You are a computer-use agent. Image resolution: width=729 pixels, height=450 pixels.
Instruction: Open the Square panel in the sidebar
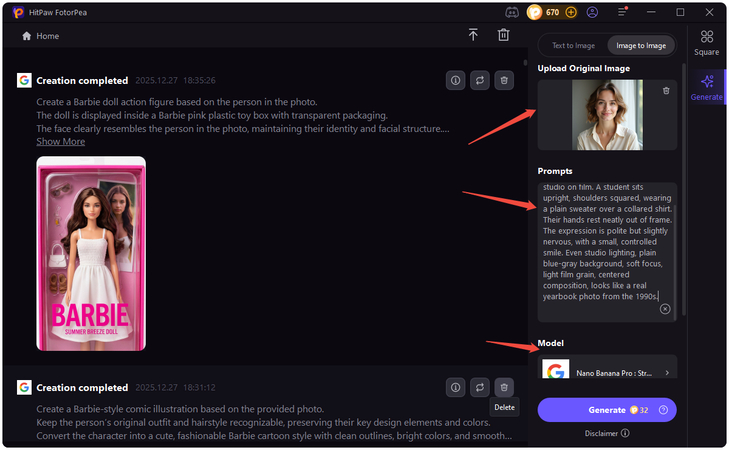click(707, 43)
